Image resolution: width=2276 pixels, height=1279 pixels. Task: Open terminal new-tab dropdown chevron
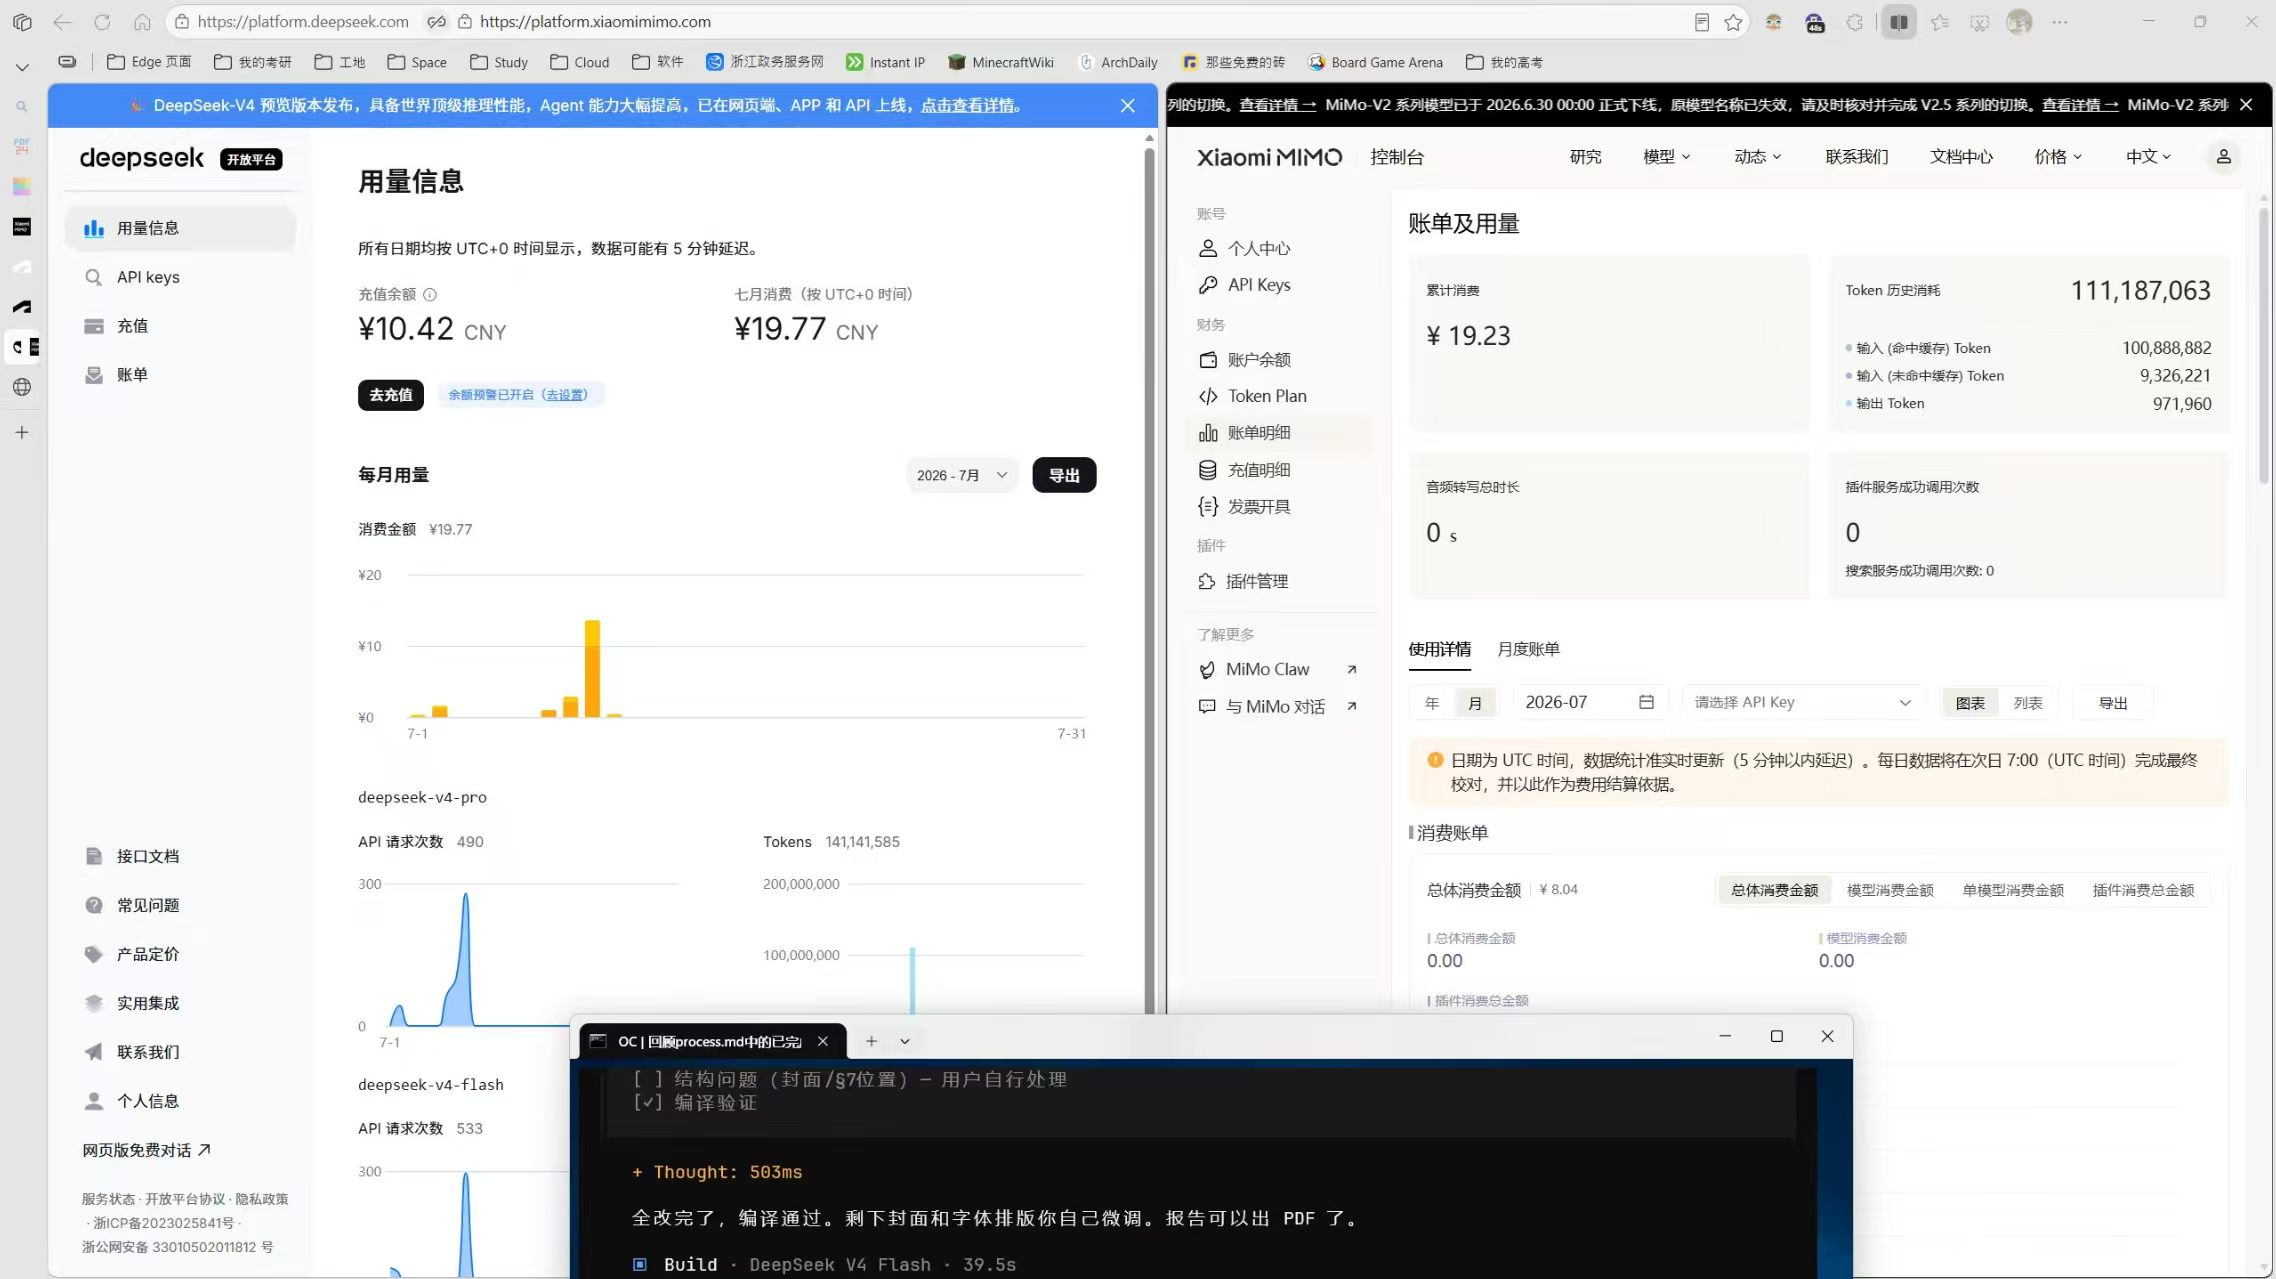point(905,1041)
